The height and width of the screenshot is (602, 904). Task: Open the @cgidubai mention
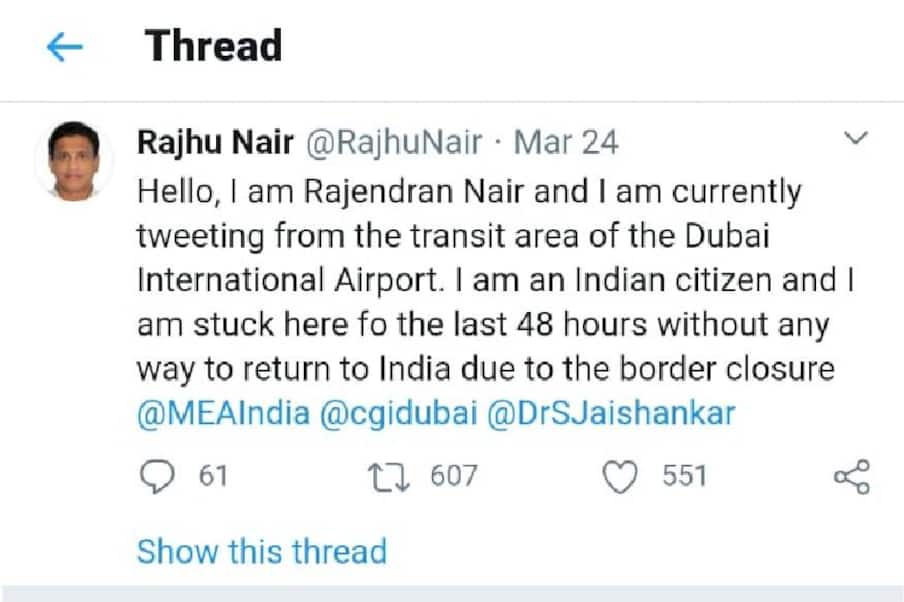tap(397, 414)
